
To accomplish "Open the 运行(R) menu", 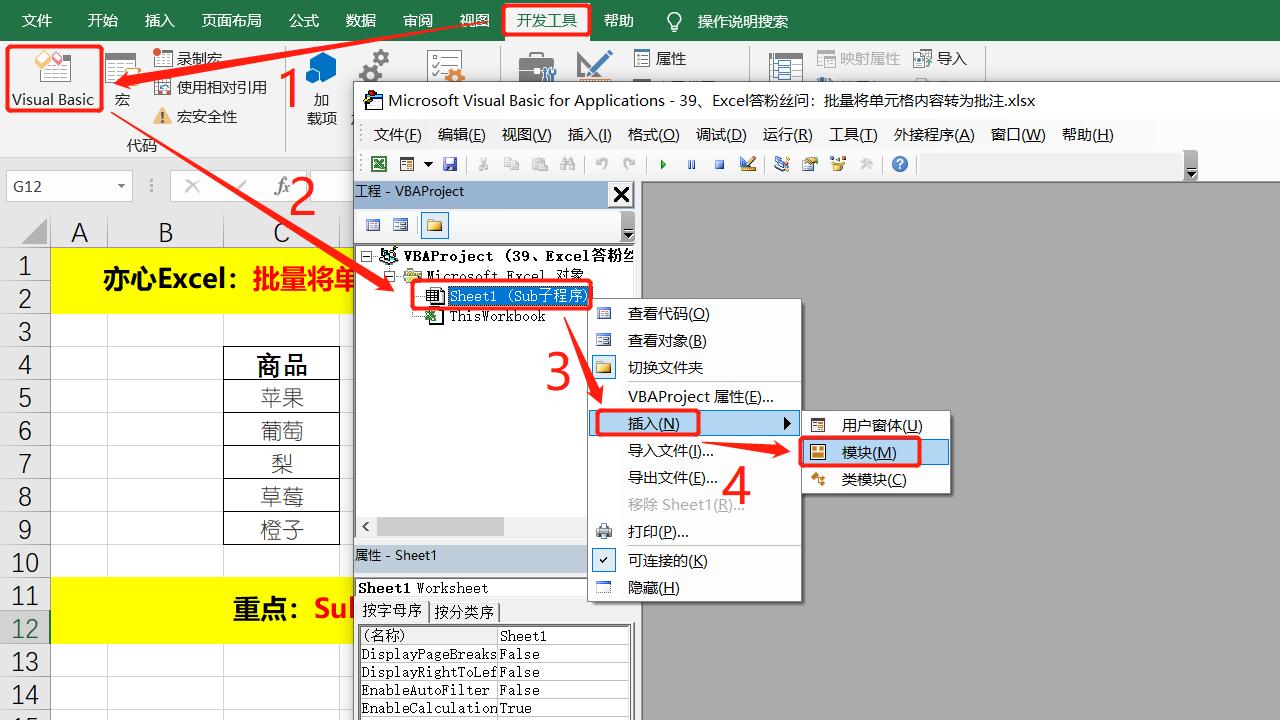I will pyautogui.click(x=787, y=135).
